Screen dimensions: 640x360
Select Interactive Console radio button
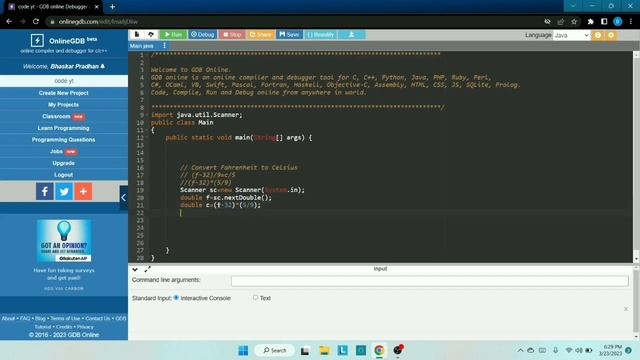[x=176, y=298]
